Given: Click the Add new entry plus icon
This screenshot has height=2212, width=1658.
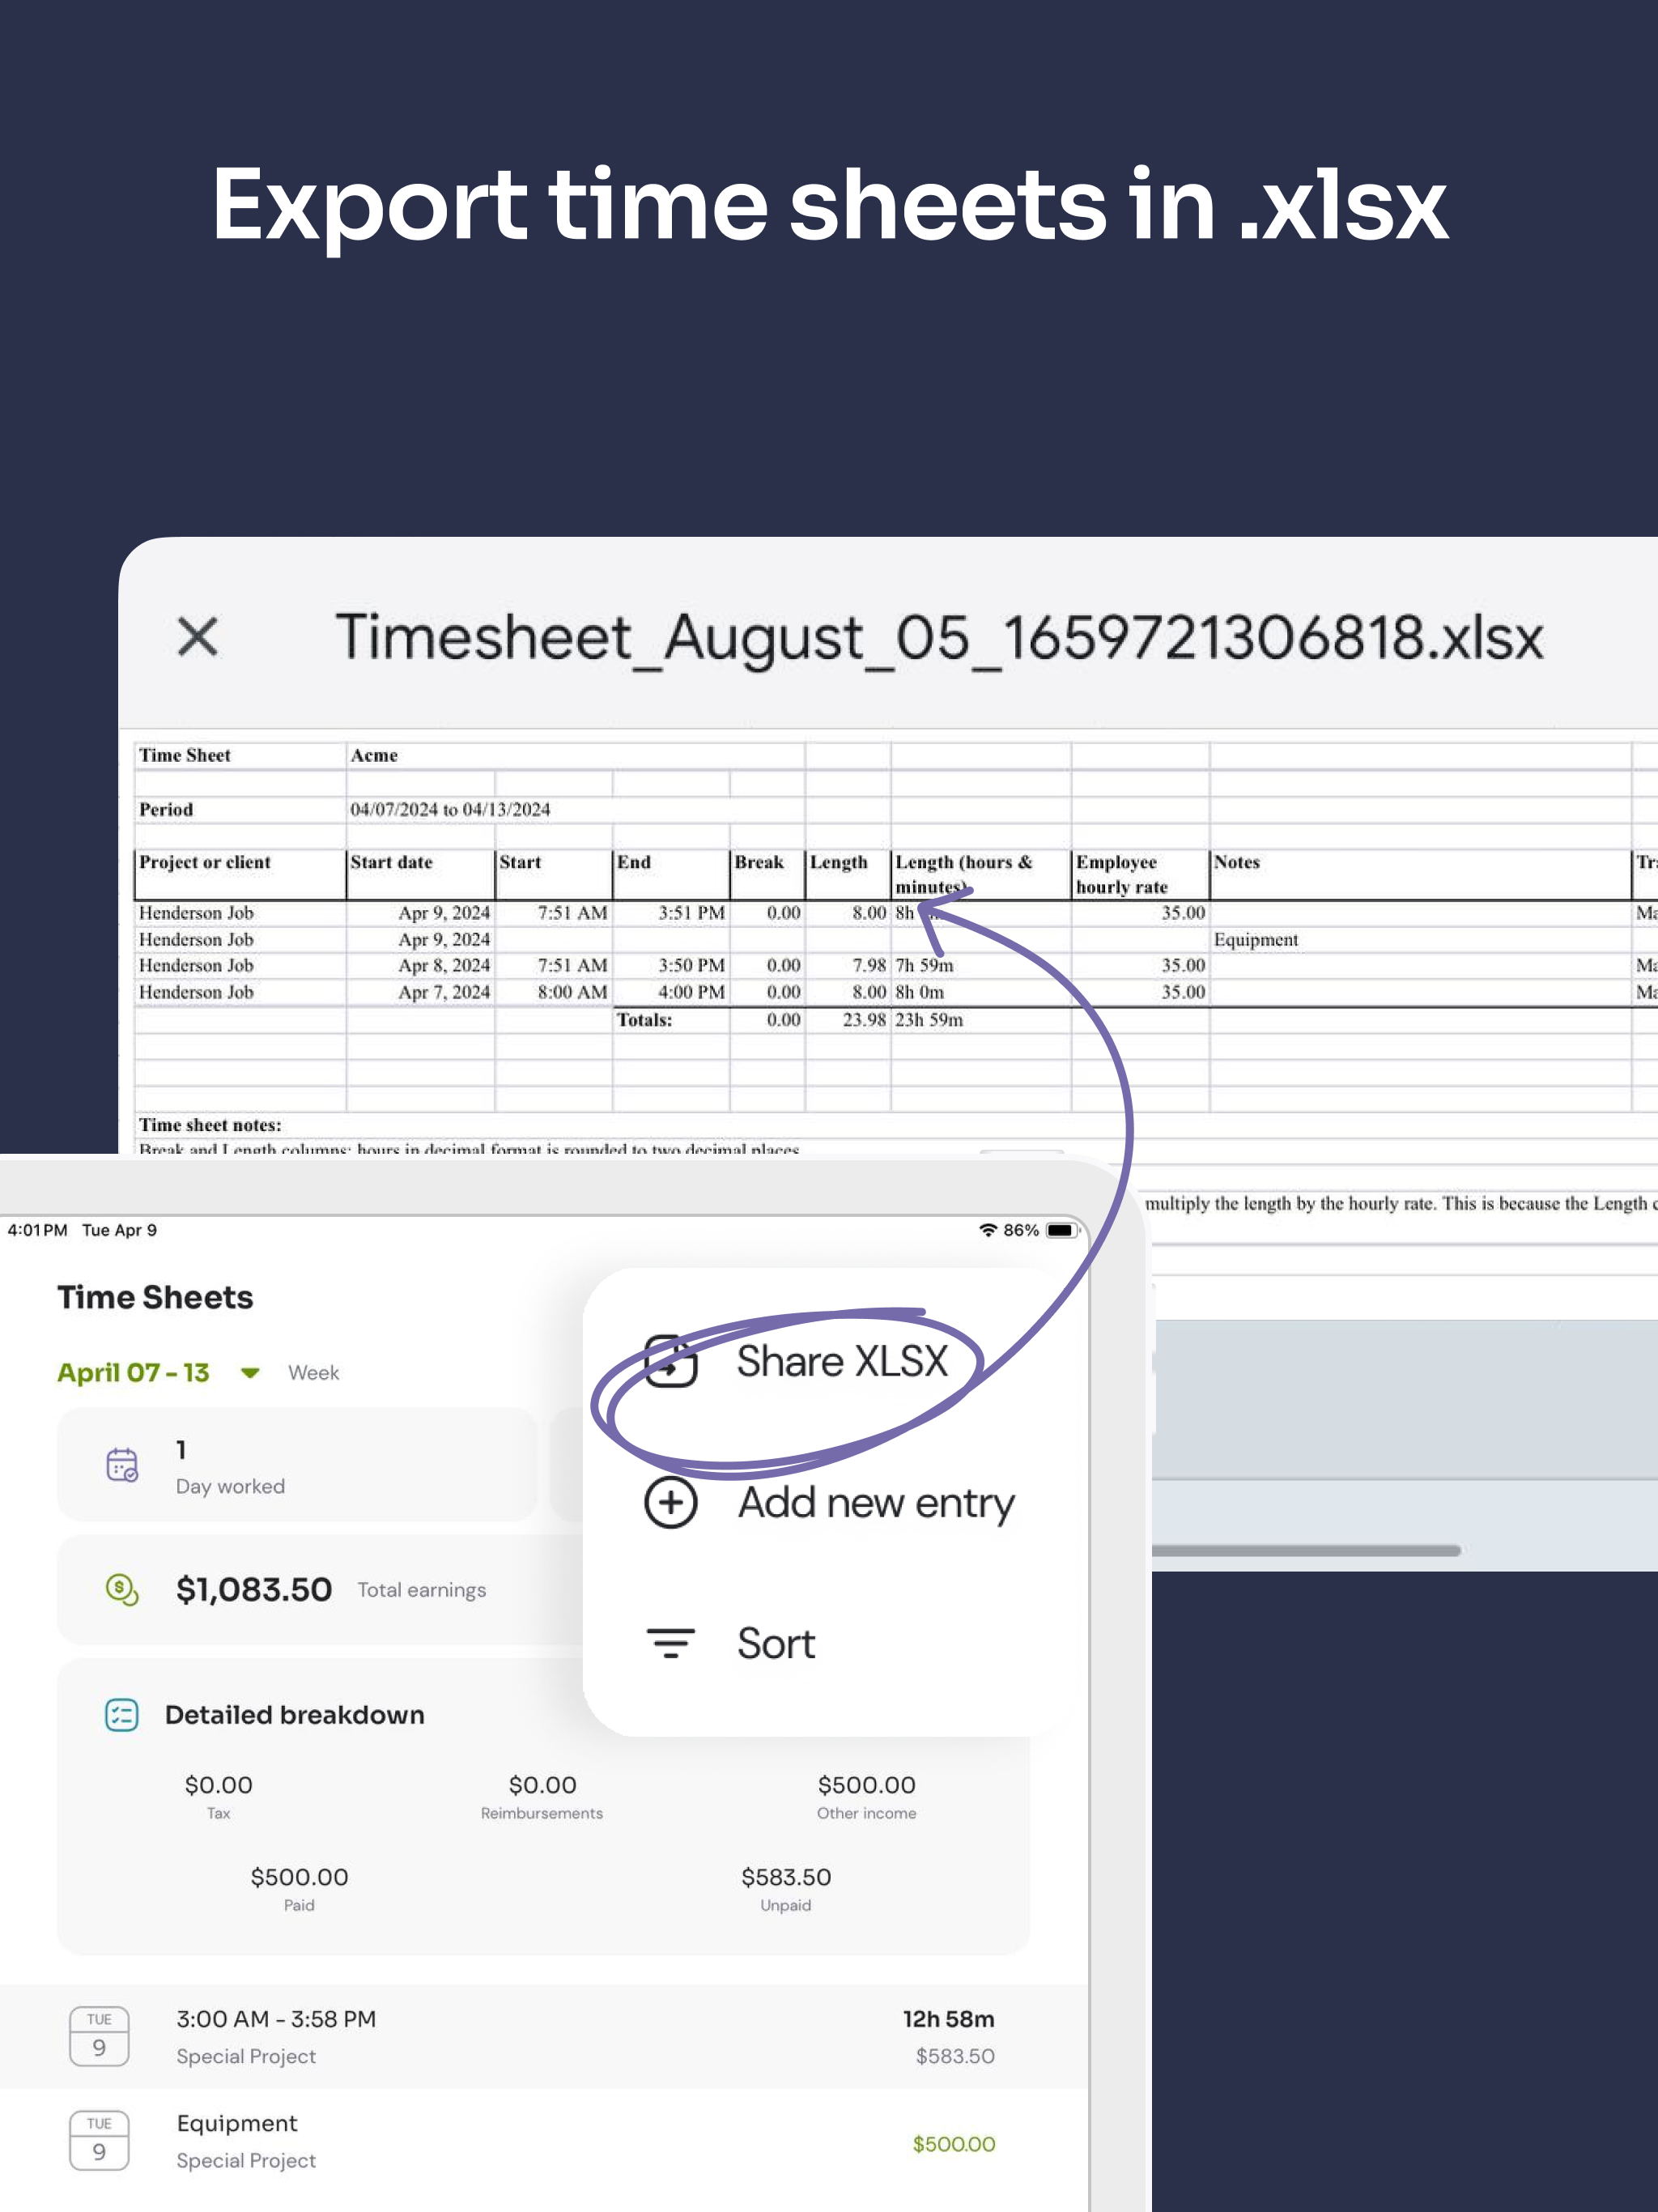Looking at the screenshot, I should (x=670, y=1502).
